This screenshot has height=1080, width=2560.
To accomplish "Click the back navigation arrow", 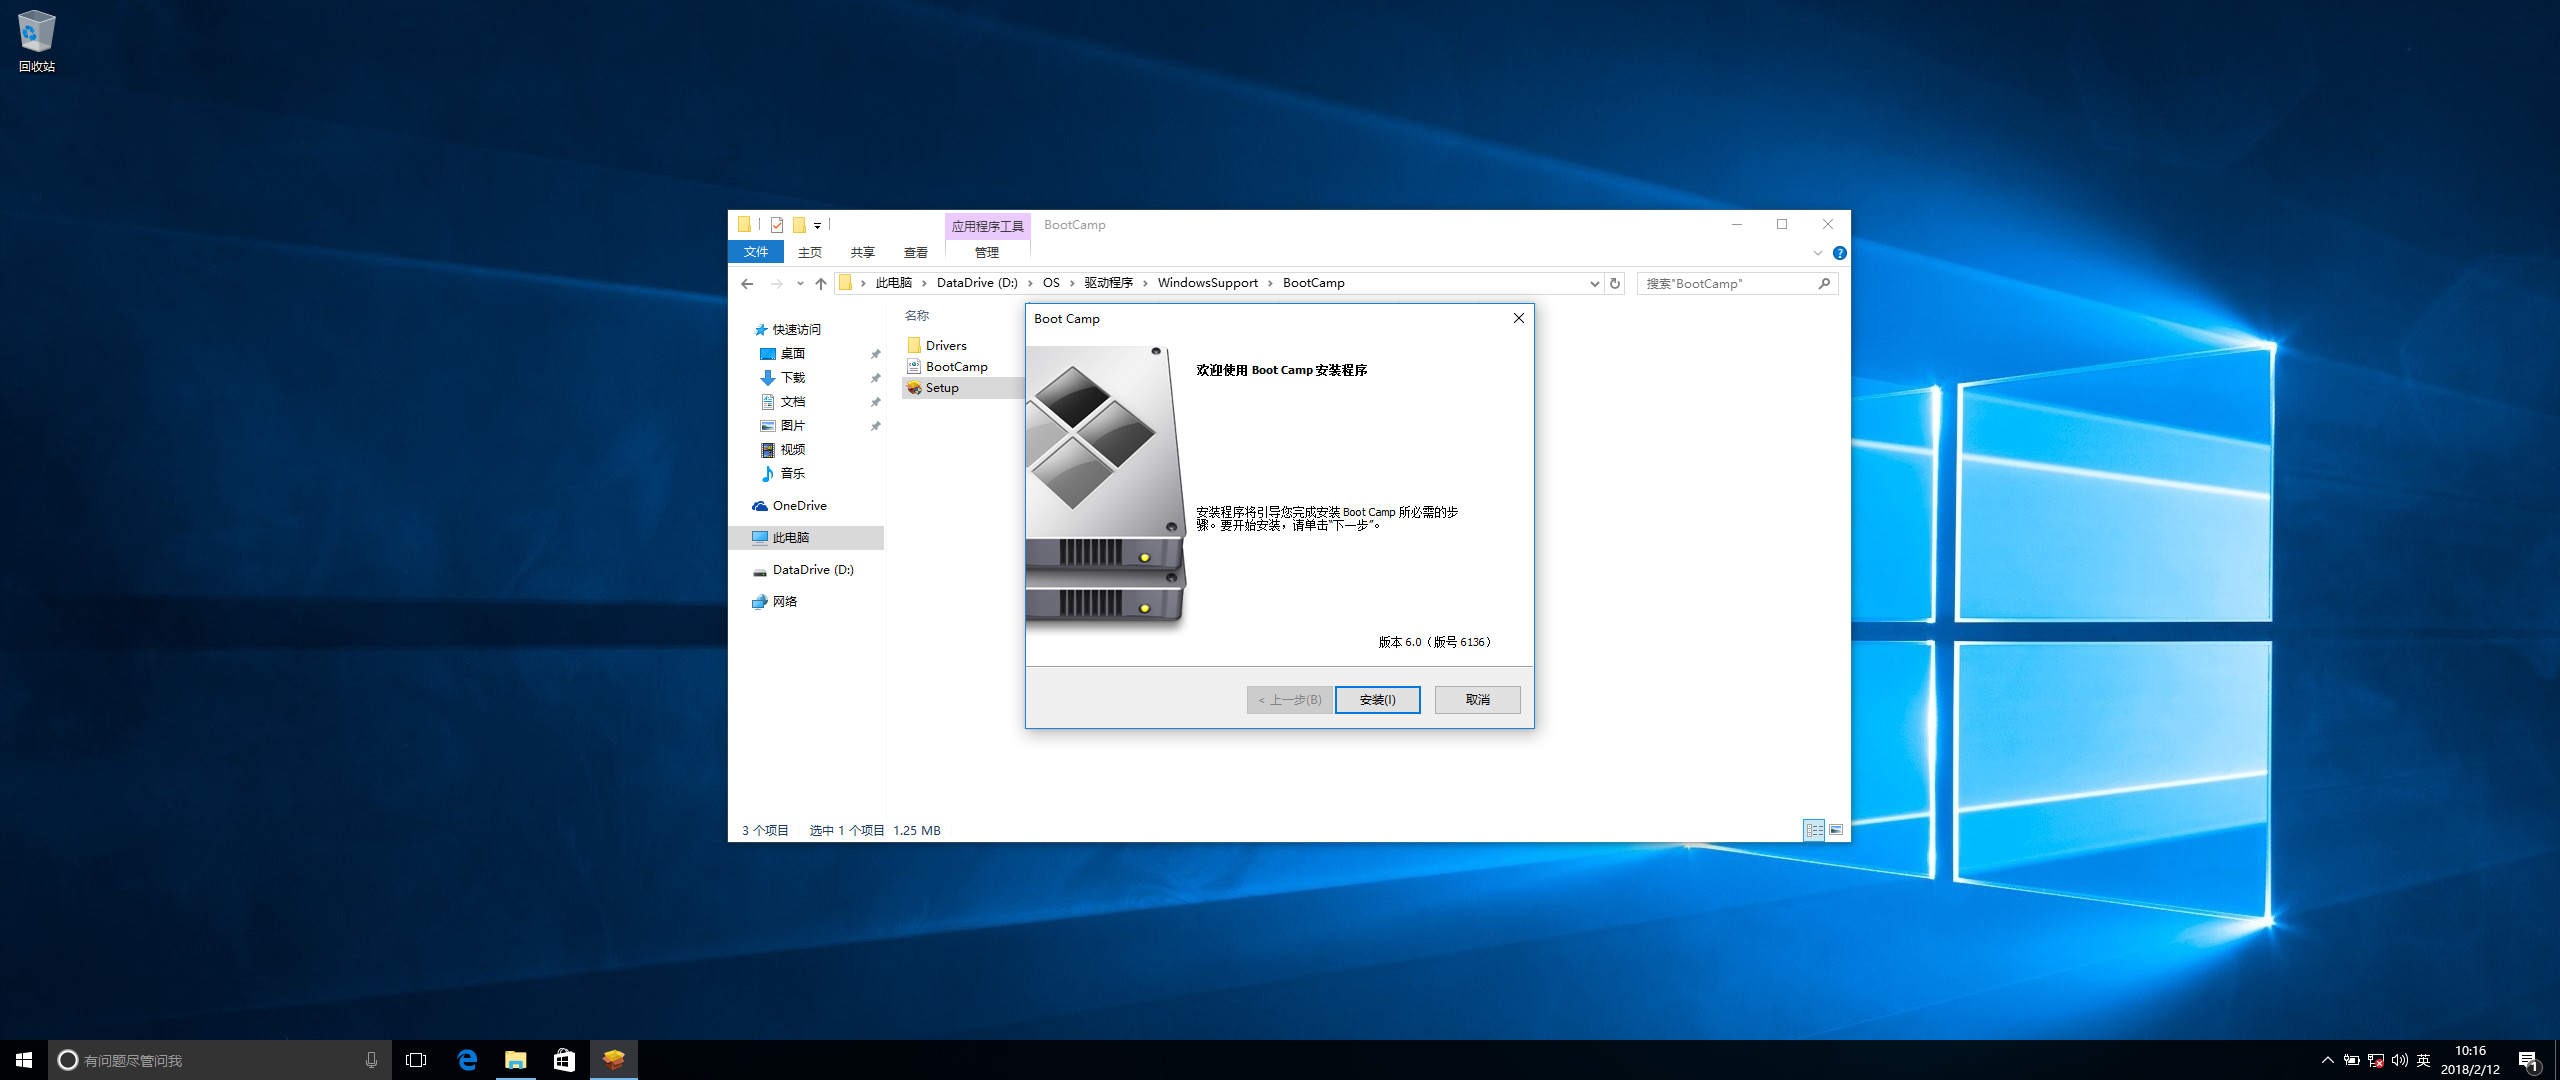I will coord(747,284).
